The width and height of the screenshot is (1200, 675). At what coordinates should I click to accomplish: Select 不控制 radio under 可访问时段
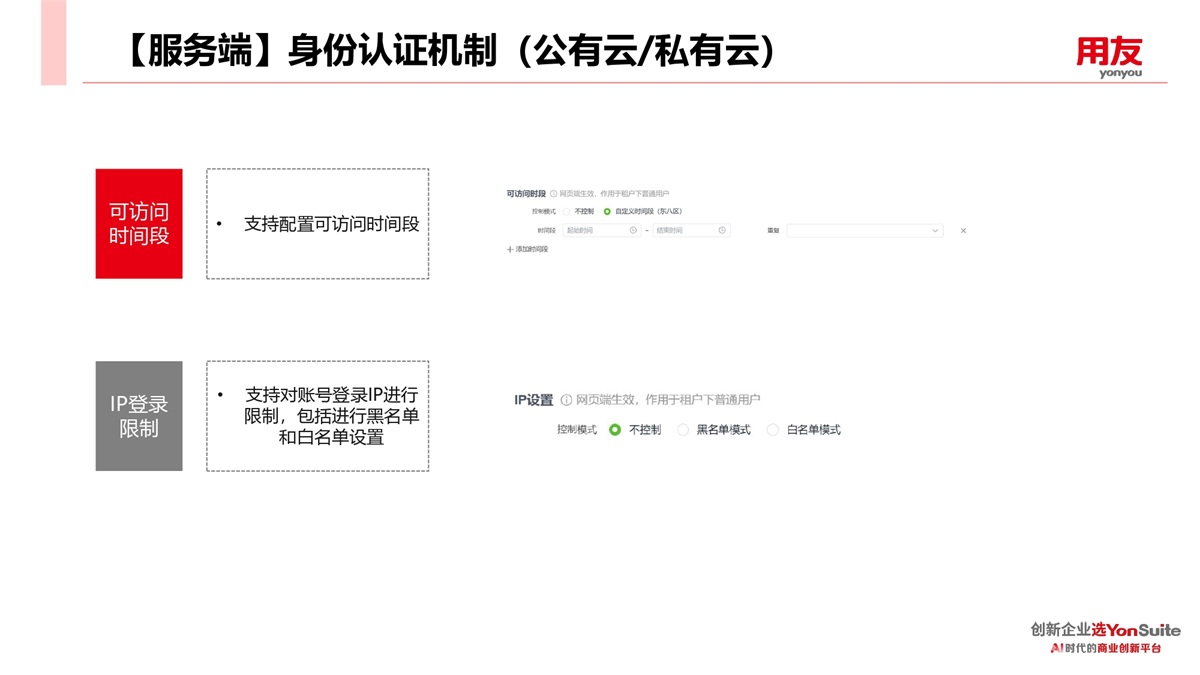click(x=566, y=211)
